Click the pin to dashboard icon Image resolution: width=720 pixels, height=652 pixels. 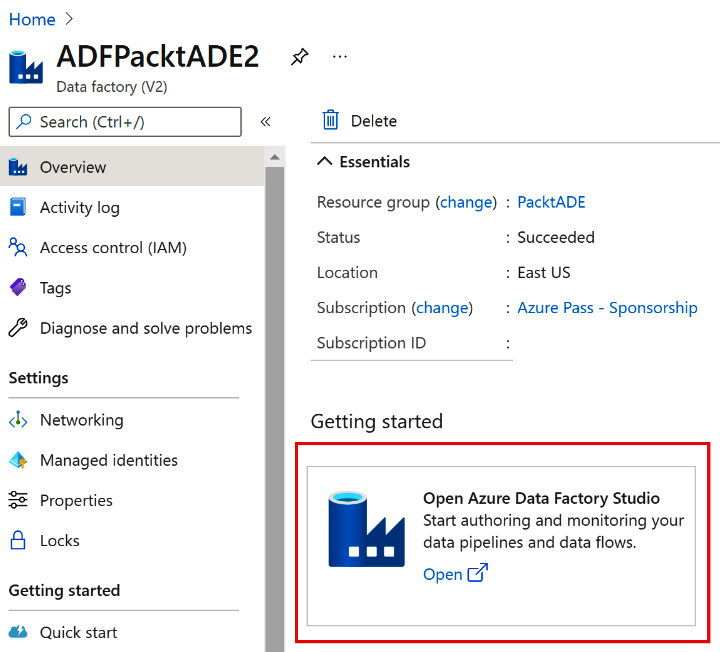[x=299, y=57]
